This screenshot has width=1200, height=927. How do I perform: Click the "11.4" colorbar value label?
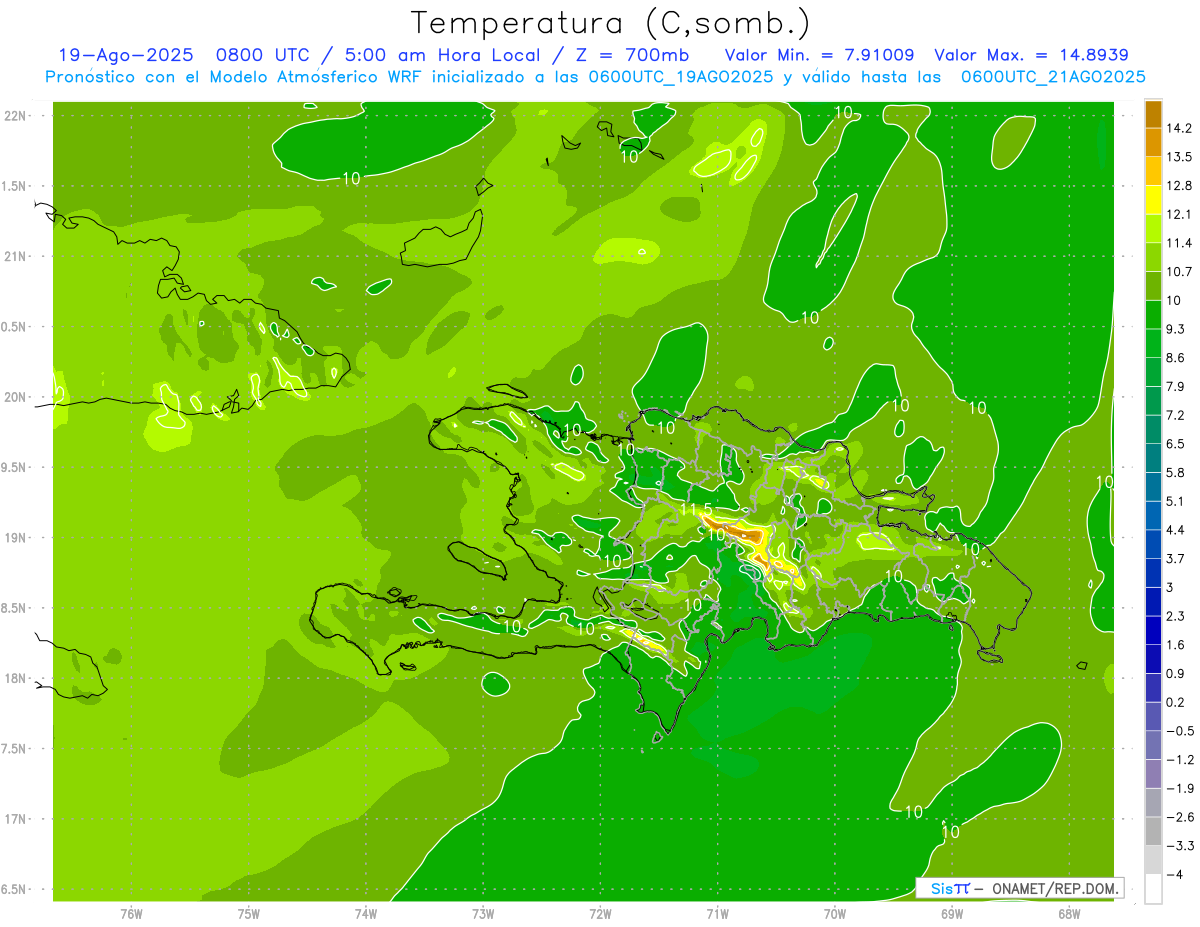pos(1180,243)
